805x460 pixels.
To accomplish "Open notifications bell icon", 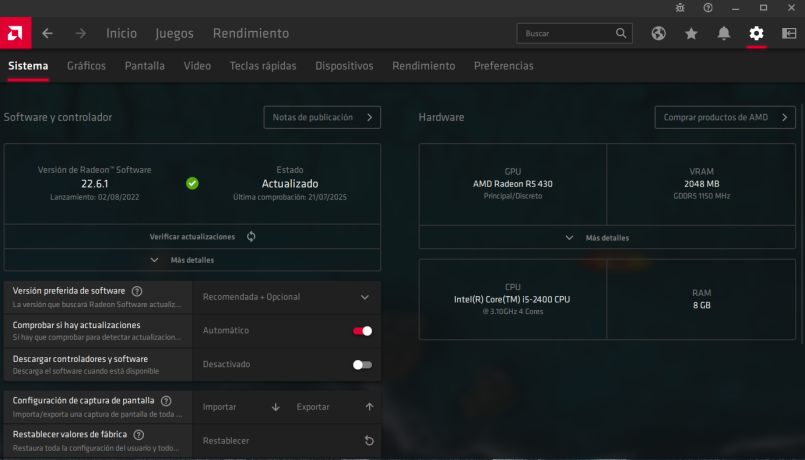I will tap(724, 33).
